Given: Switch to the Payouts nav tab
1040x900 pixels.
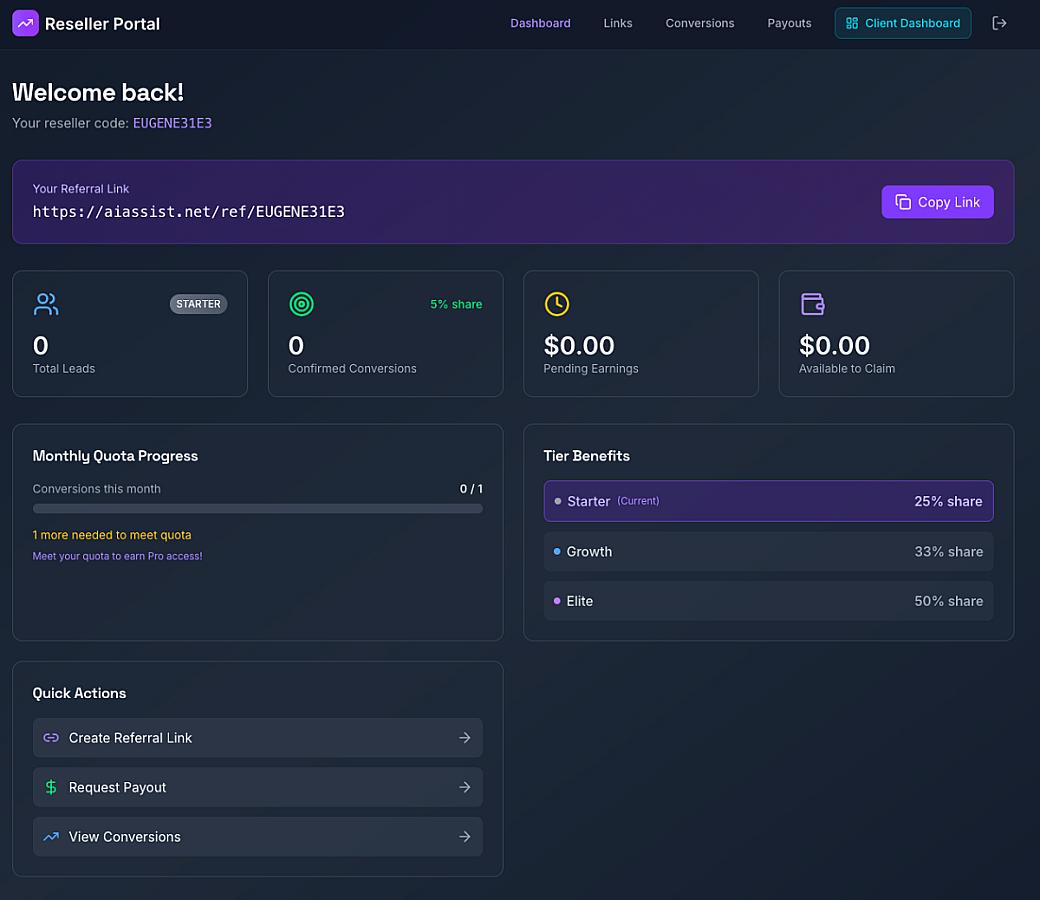Looking at the screenshot, I should pyautogui.click(x=789, y=23).
